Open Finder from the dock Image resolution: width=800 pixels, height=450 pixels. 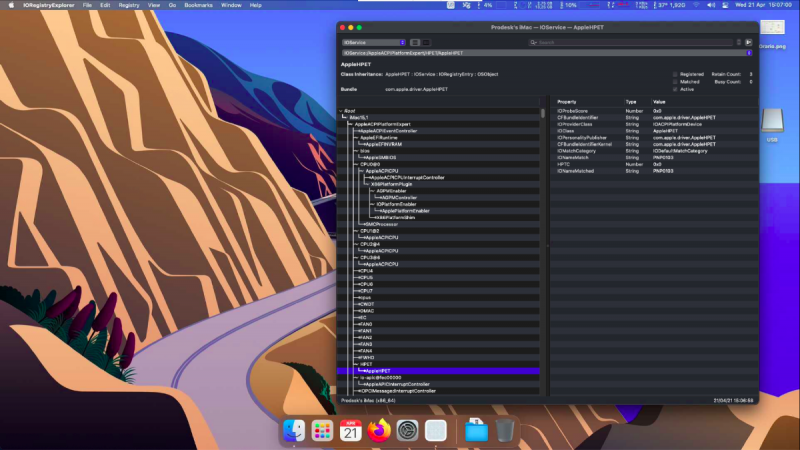[x=294, y=431]
